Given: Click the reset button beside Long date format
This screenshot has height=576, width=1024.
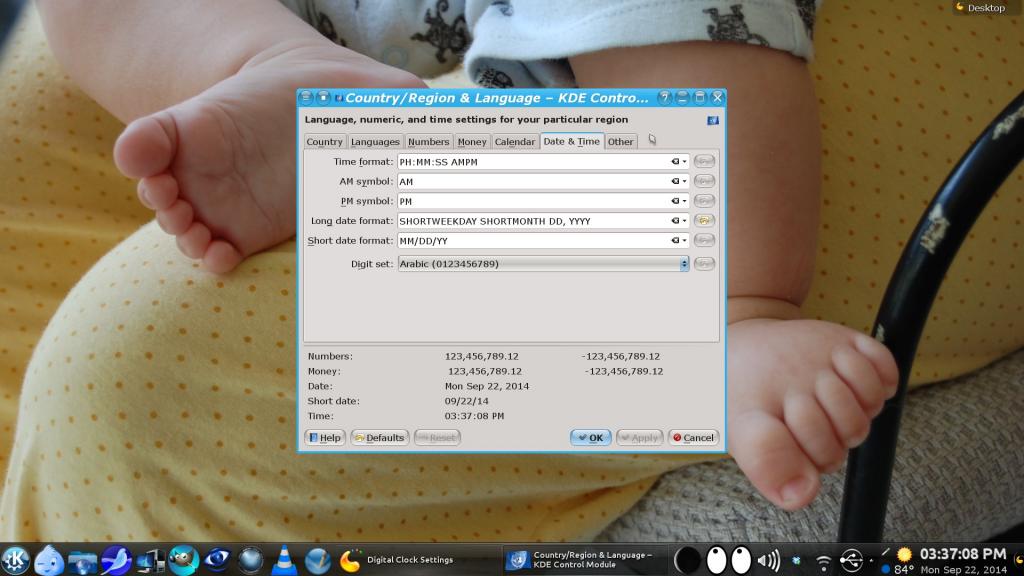Looking at the screenshot, I should coord(705,221).
